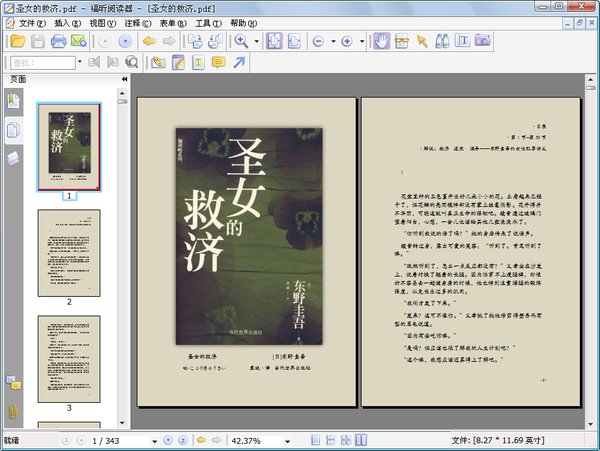Open the 文件(F) menu
The image size is (600, 451).
pyautogui.click(x=32, y=22)
